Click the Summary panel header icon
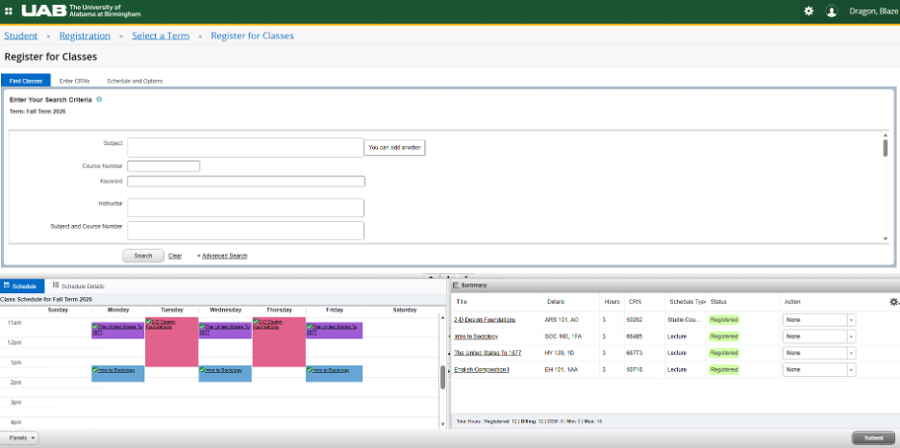The image size is (900, 448). (455, 285)
